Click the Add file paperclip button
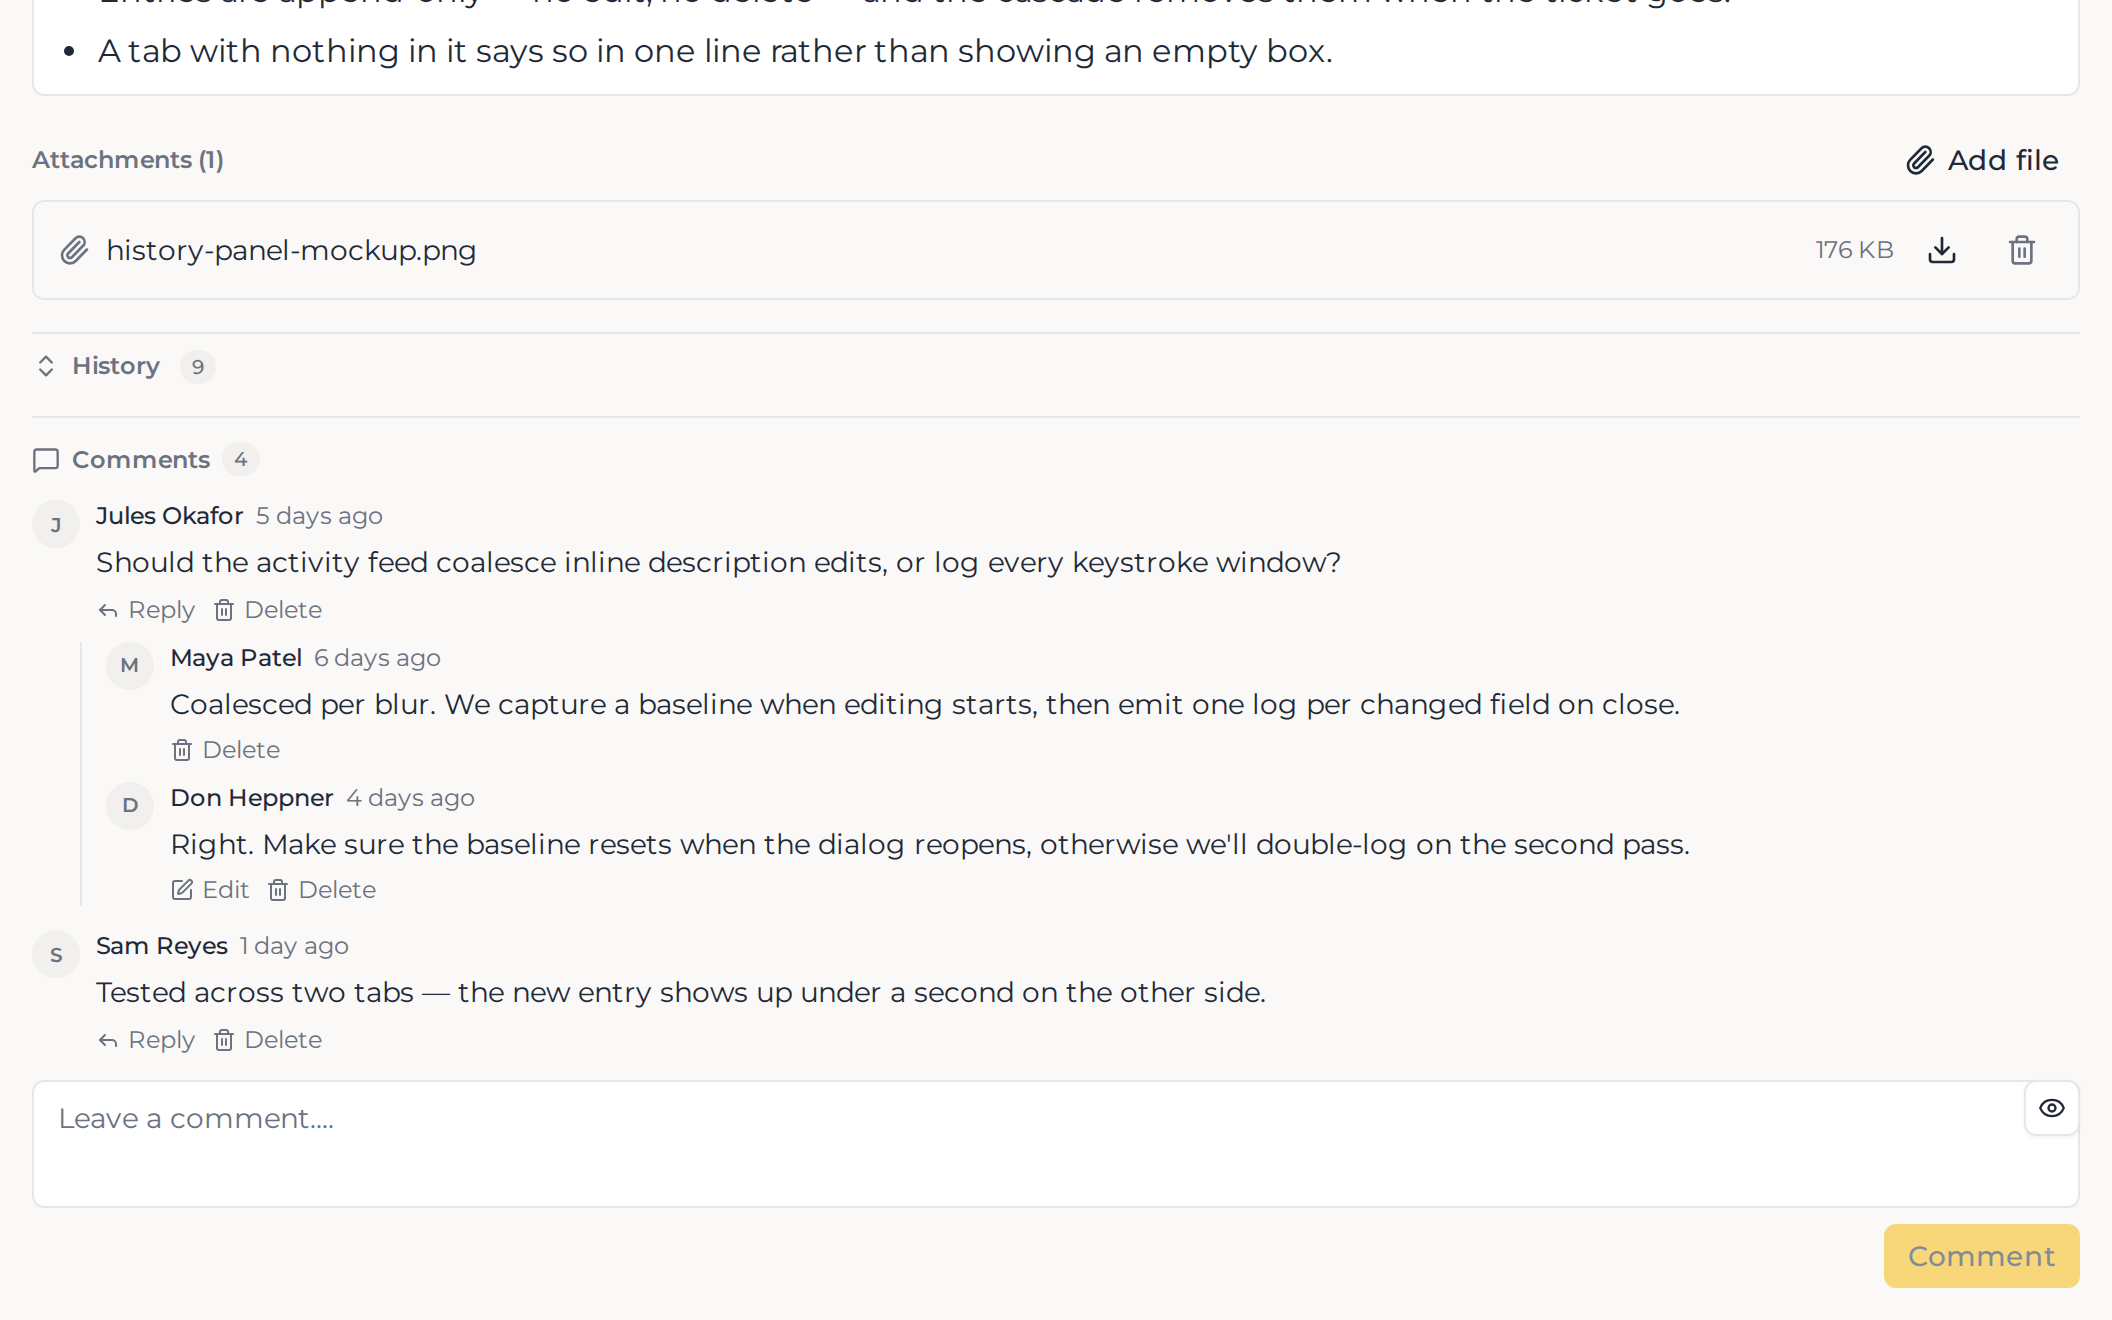This screenshot has width=2112, height=1320. click(x=1981, y=160)
